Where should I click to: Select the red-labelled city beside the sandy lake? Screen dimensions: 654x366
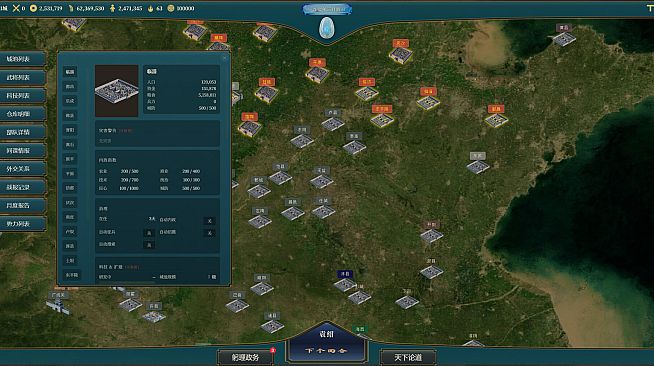click(x=400, y=51)
